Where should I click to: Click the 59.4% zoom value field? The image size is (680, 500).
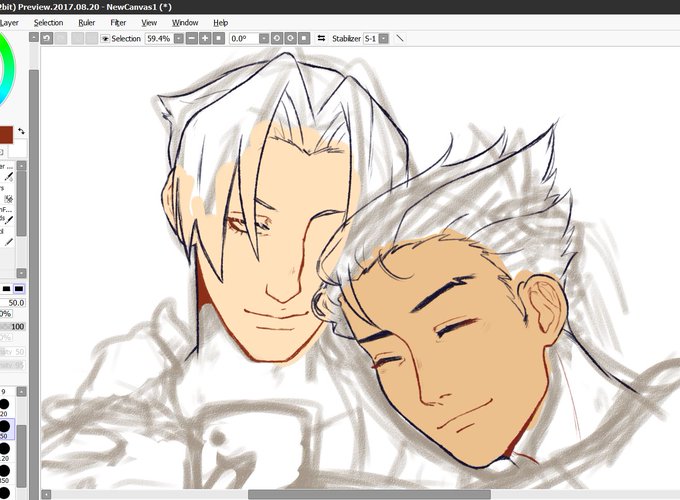click(159, 39)
